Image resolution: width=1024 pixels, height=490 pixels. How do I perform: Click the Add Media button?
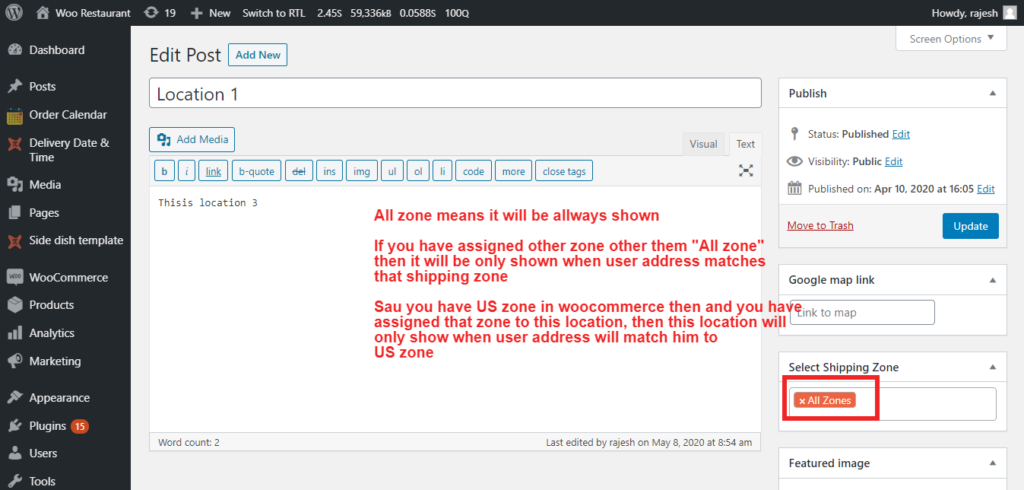pyautogui.click(x=192, y=139)
